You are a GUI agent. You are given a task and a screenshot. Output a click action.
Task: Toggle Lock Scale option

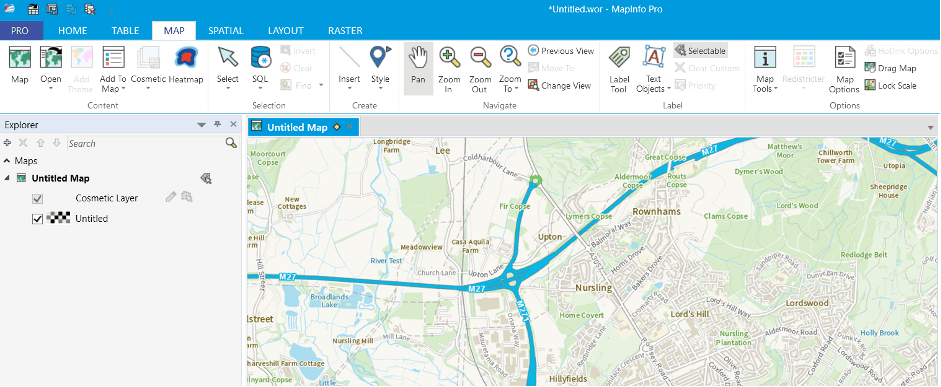(x=891, y=86)
